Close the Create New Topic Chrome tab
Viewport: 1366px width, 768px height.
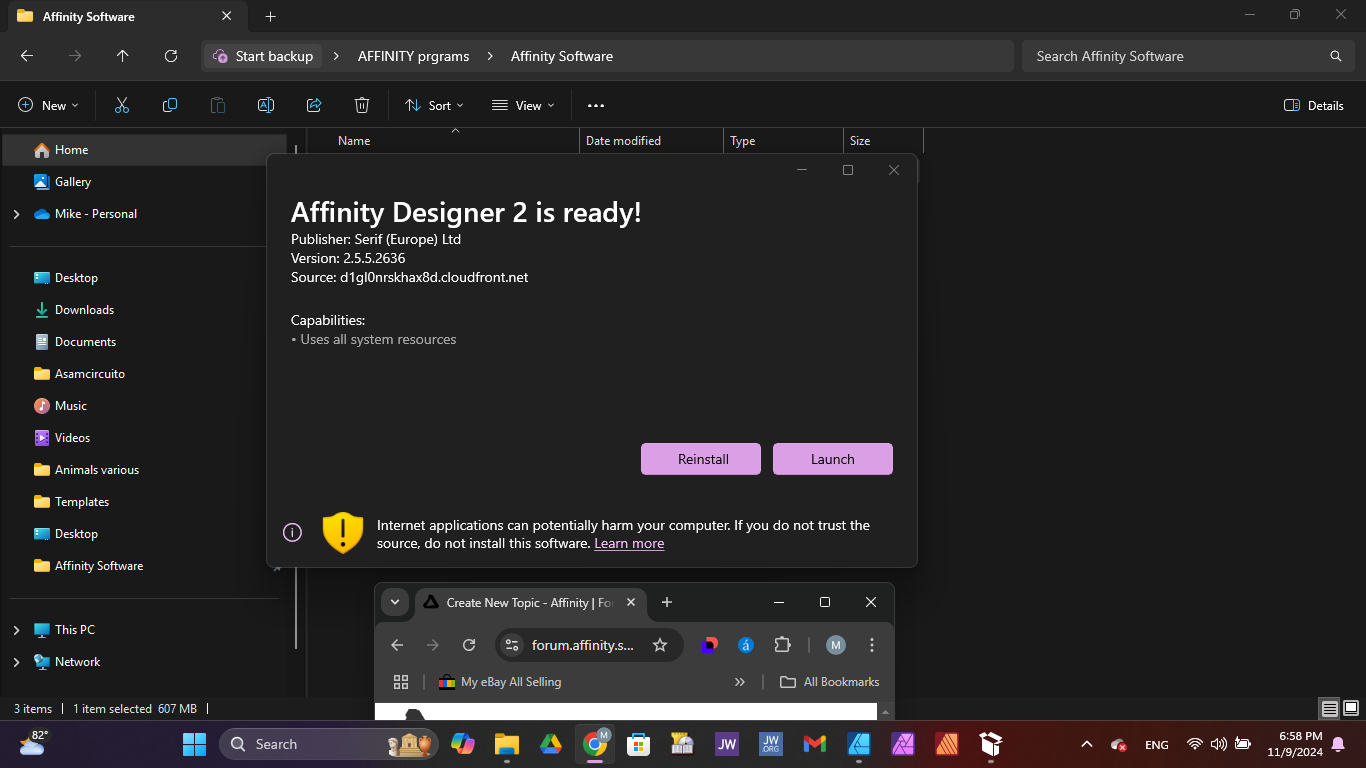(631, 602)
